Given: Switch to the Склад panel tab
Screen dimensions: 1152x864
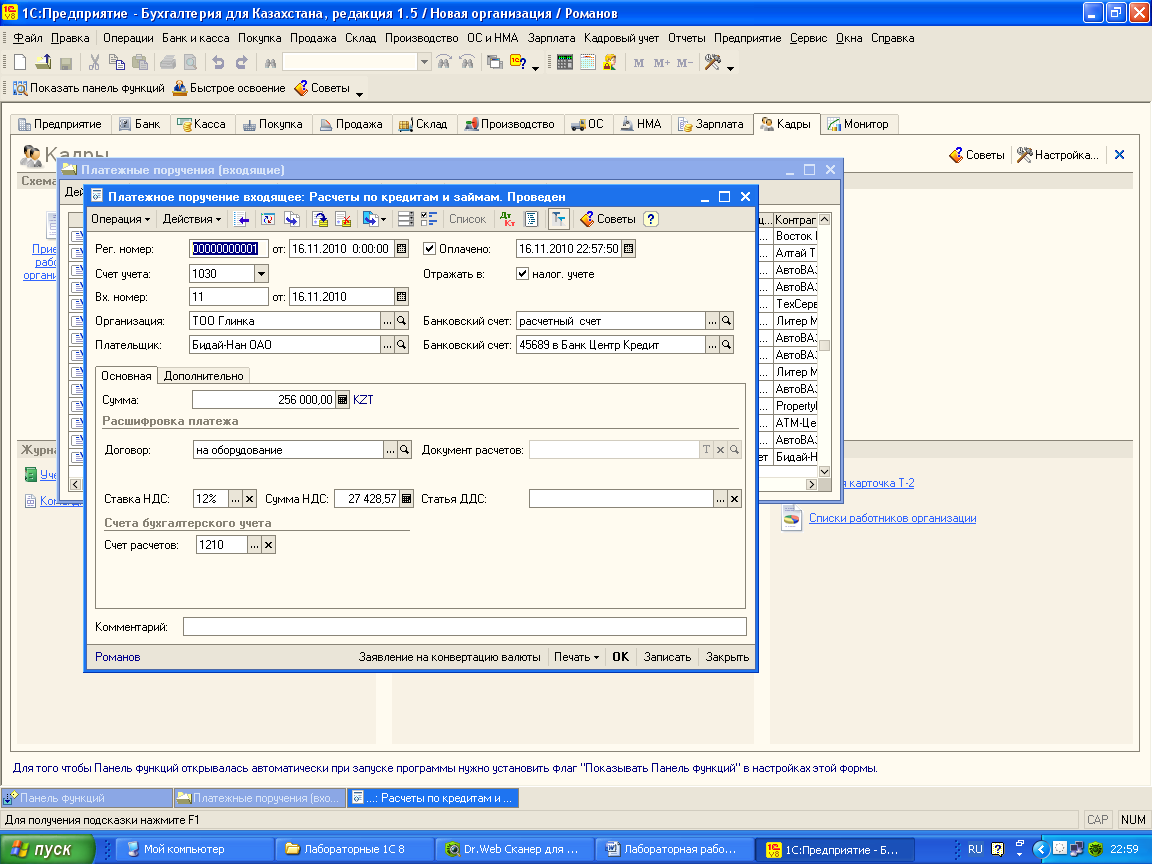Looking at the screenshot, I should pyautogui.click(x=423, y=124).
